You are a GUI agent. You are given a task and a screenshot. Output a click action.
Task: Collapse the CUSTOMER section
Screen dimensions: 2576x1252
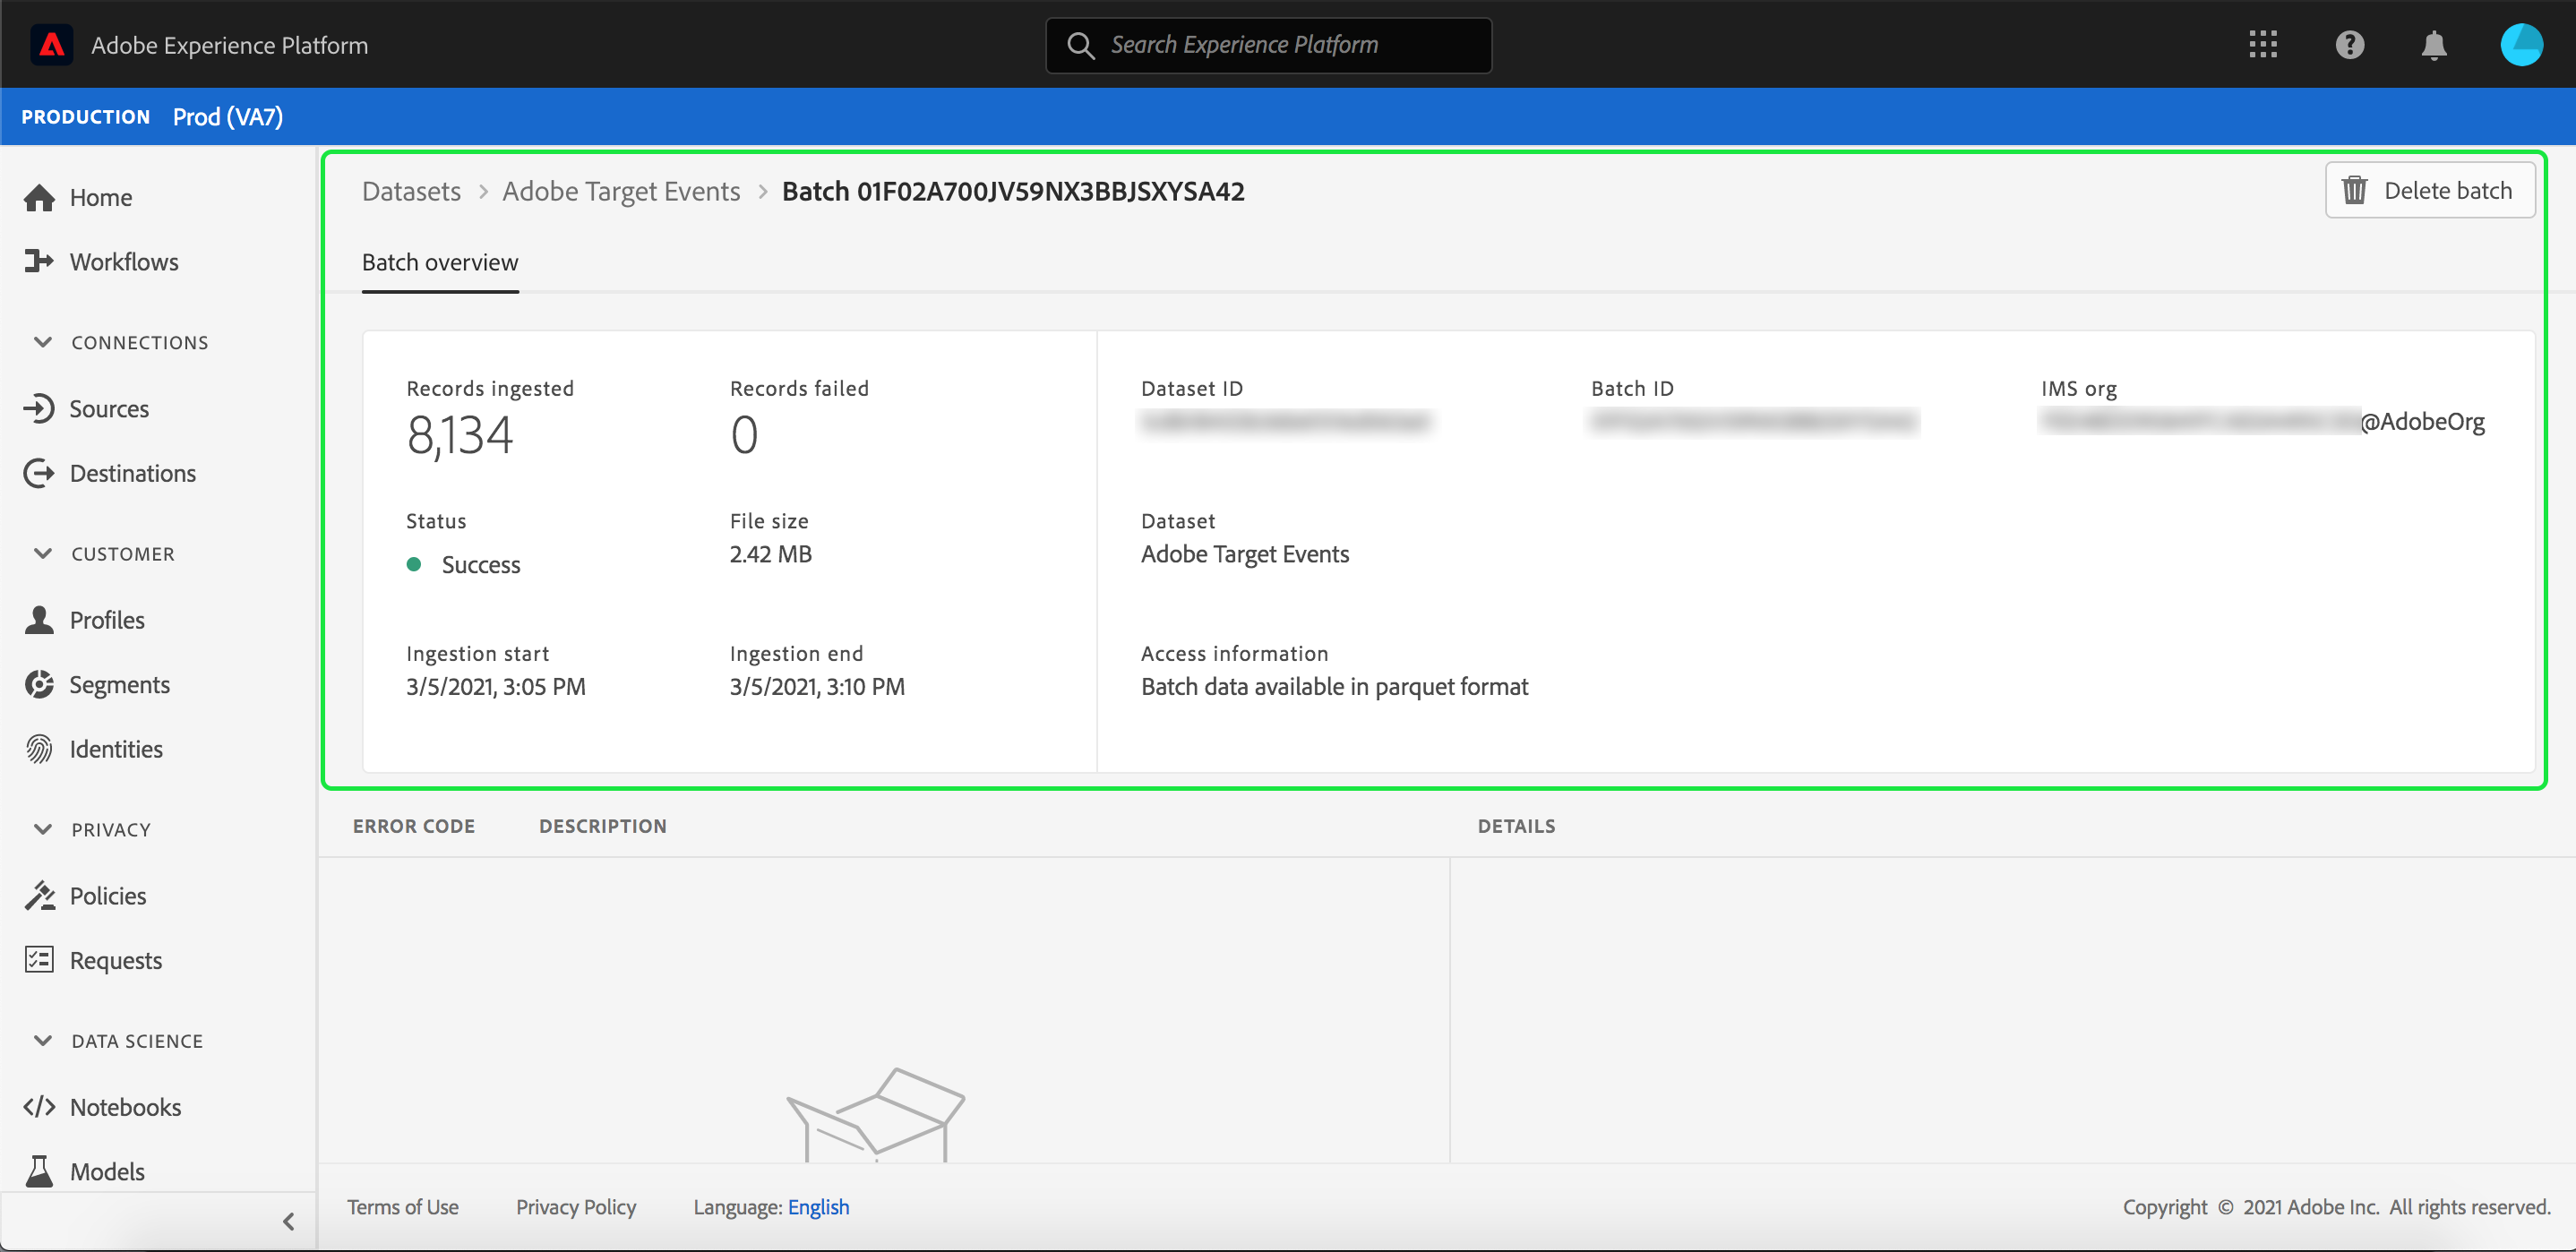[43, 554]
